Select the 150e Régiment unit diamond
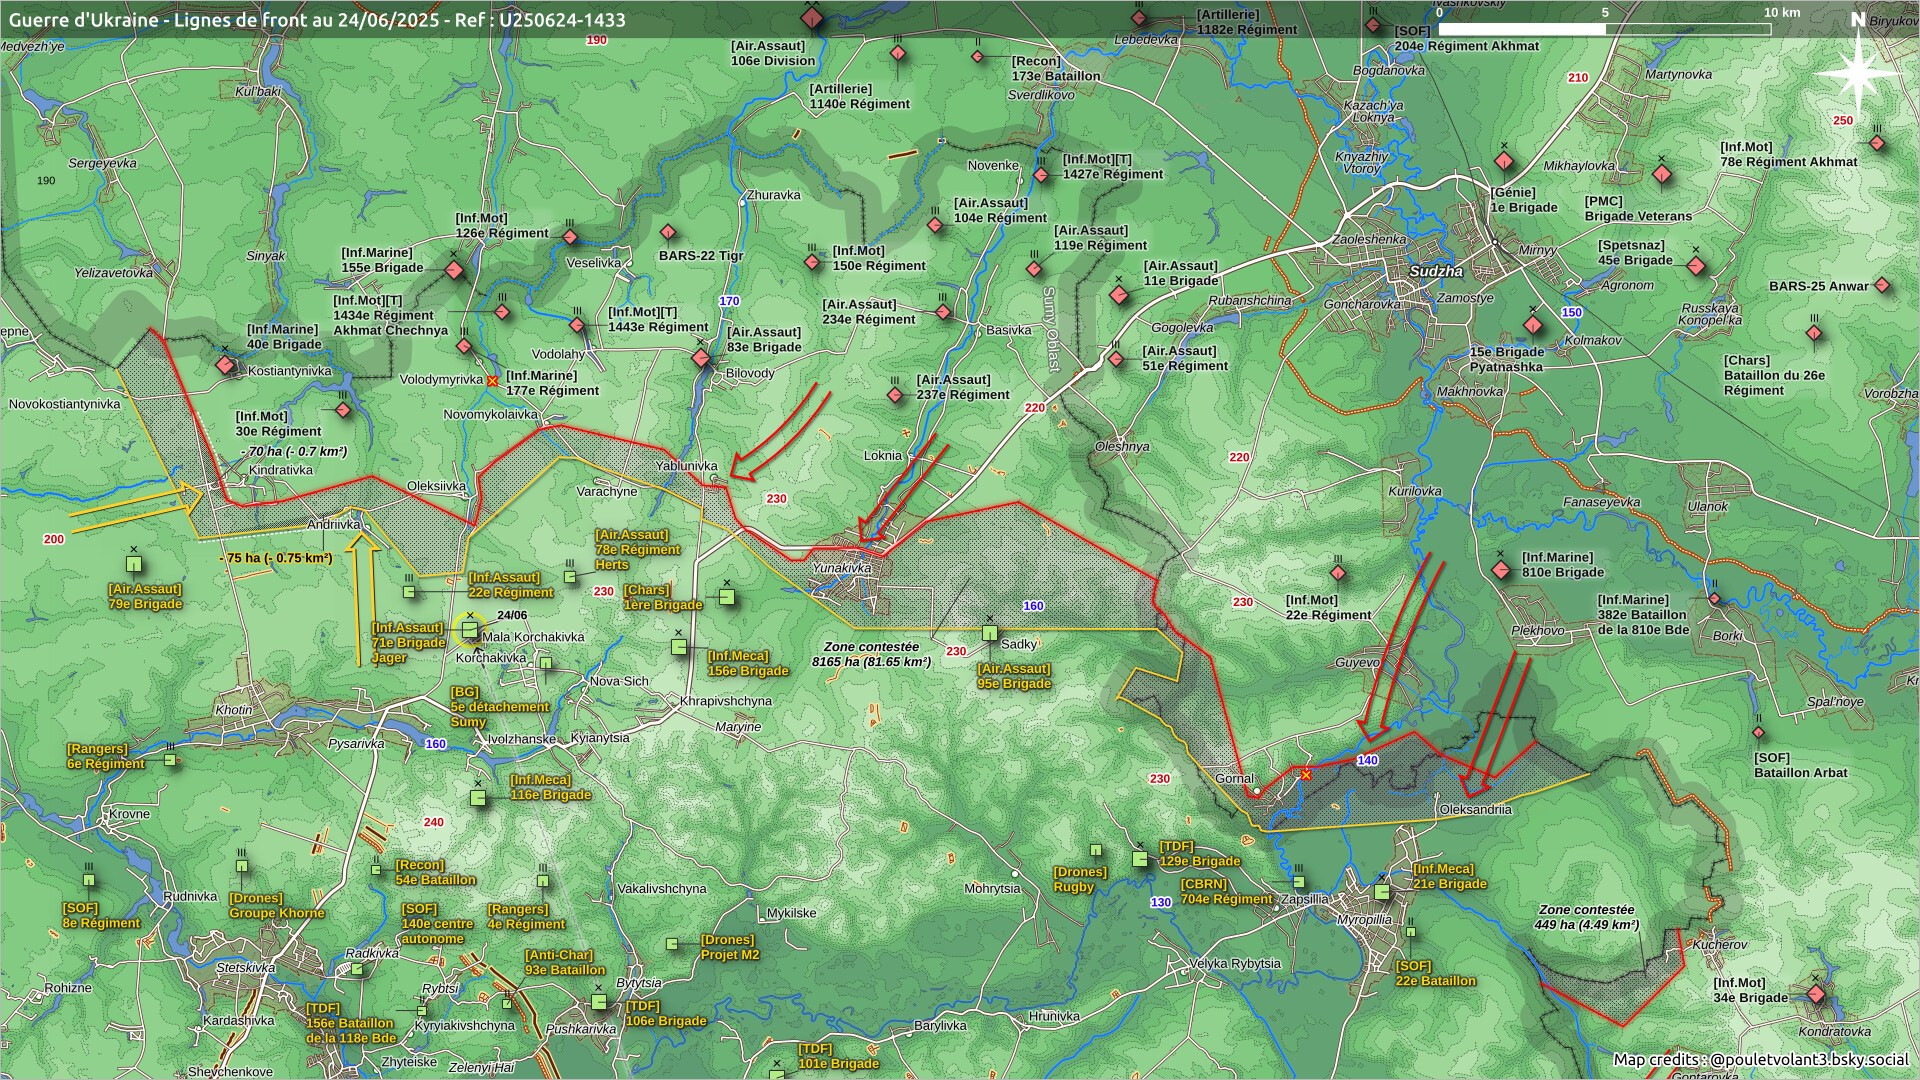The image size is (1920, 1080). (x=812, y=263)
